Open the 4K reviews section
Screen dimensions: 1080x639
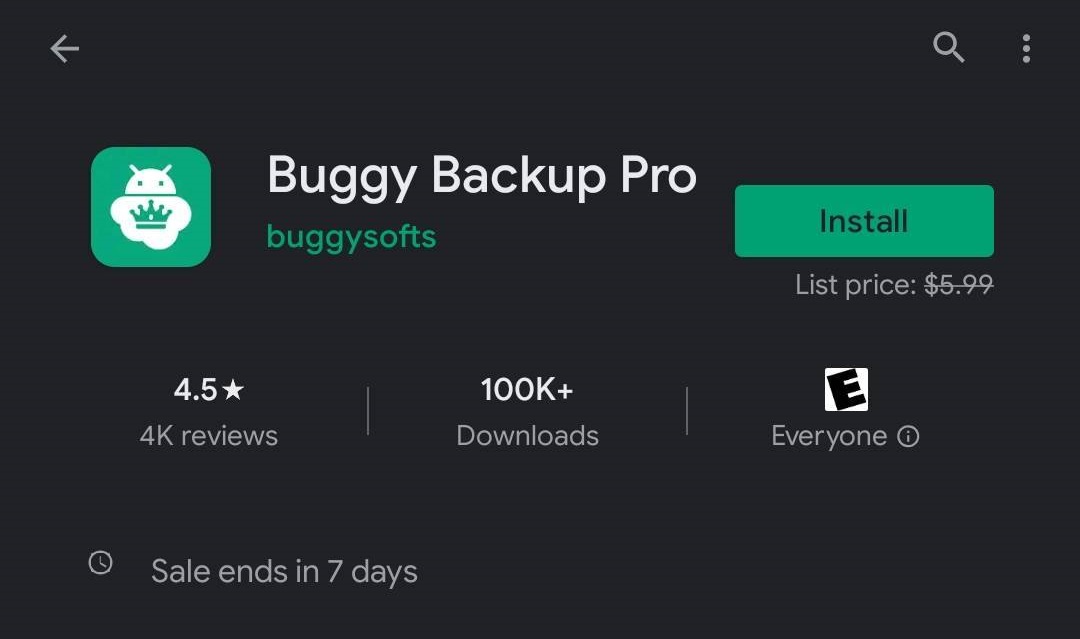209,436
